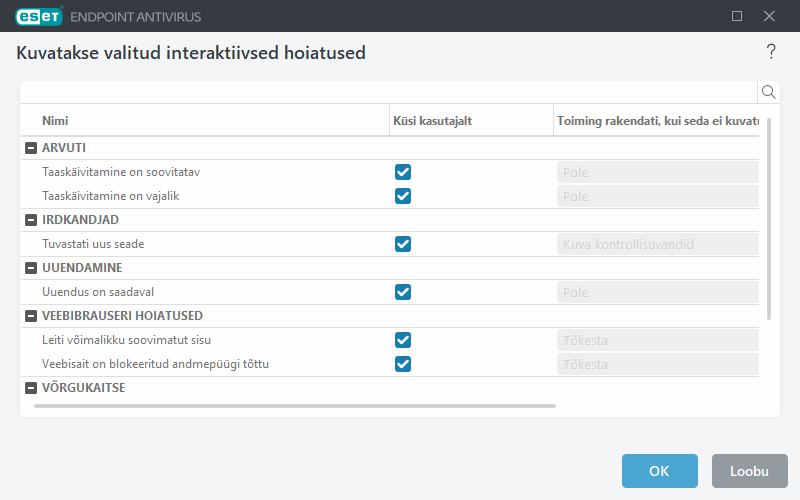Click the horizontal scrollbar at list bottom

(x=294, y=406)
